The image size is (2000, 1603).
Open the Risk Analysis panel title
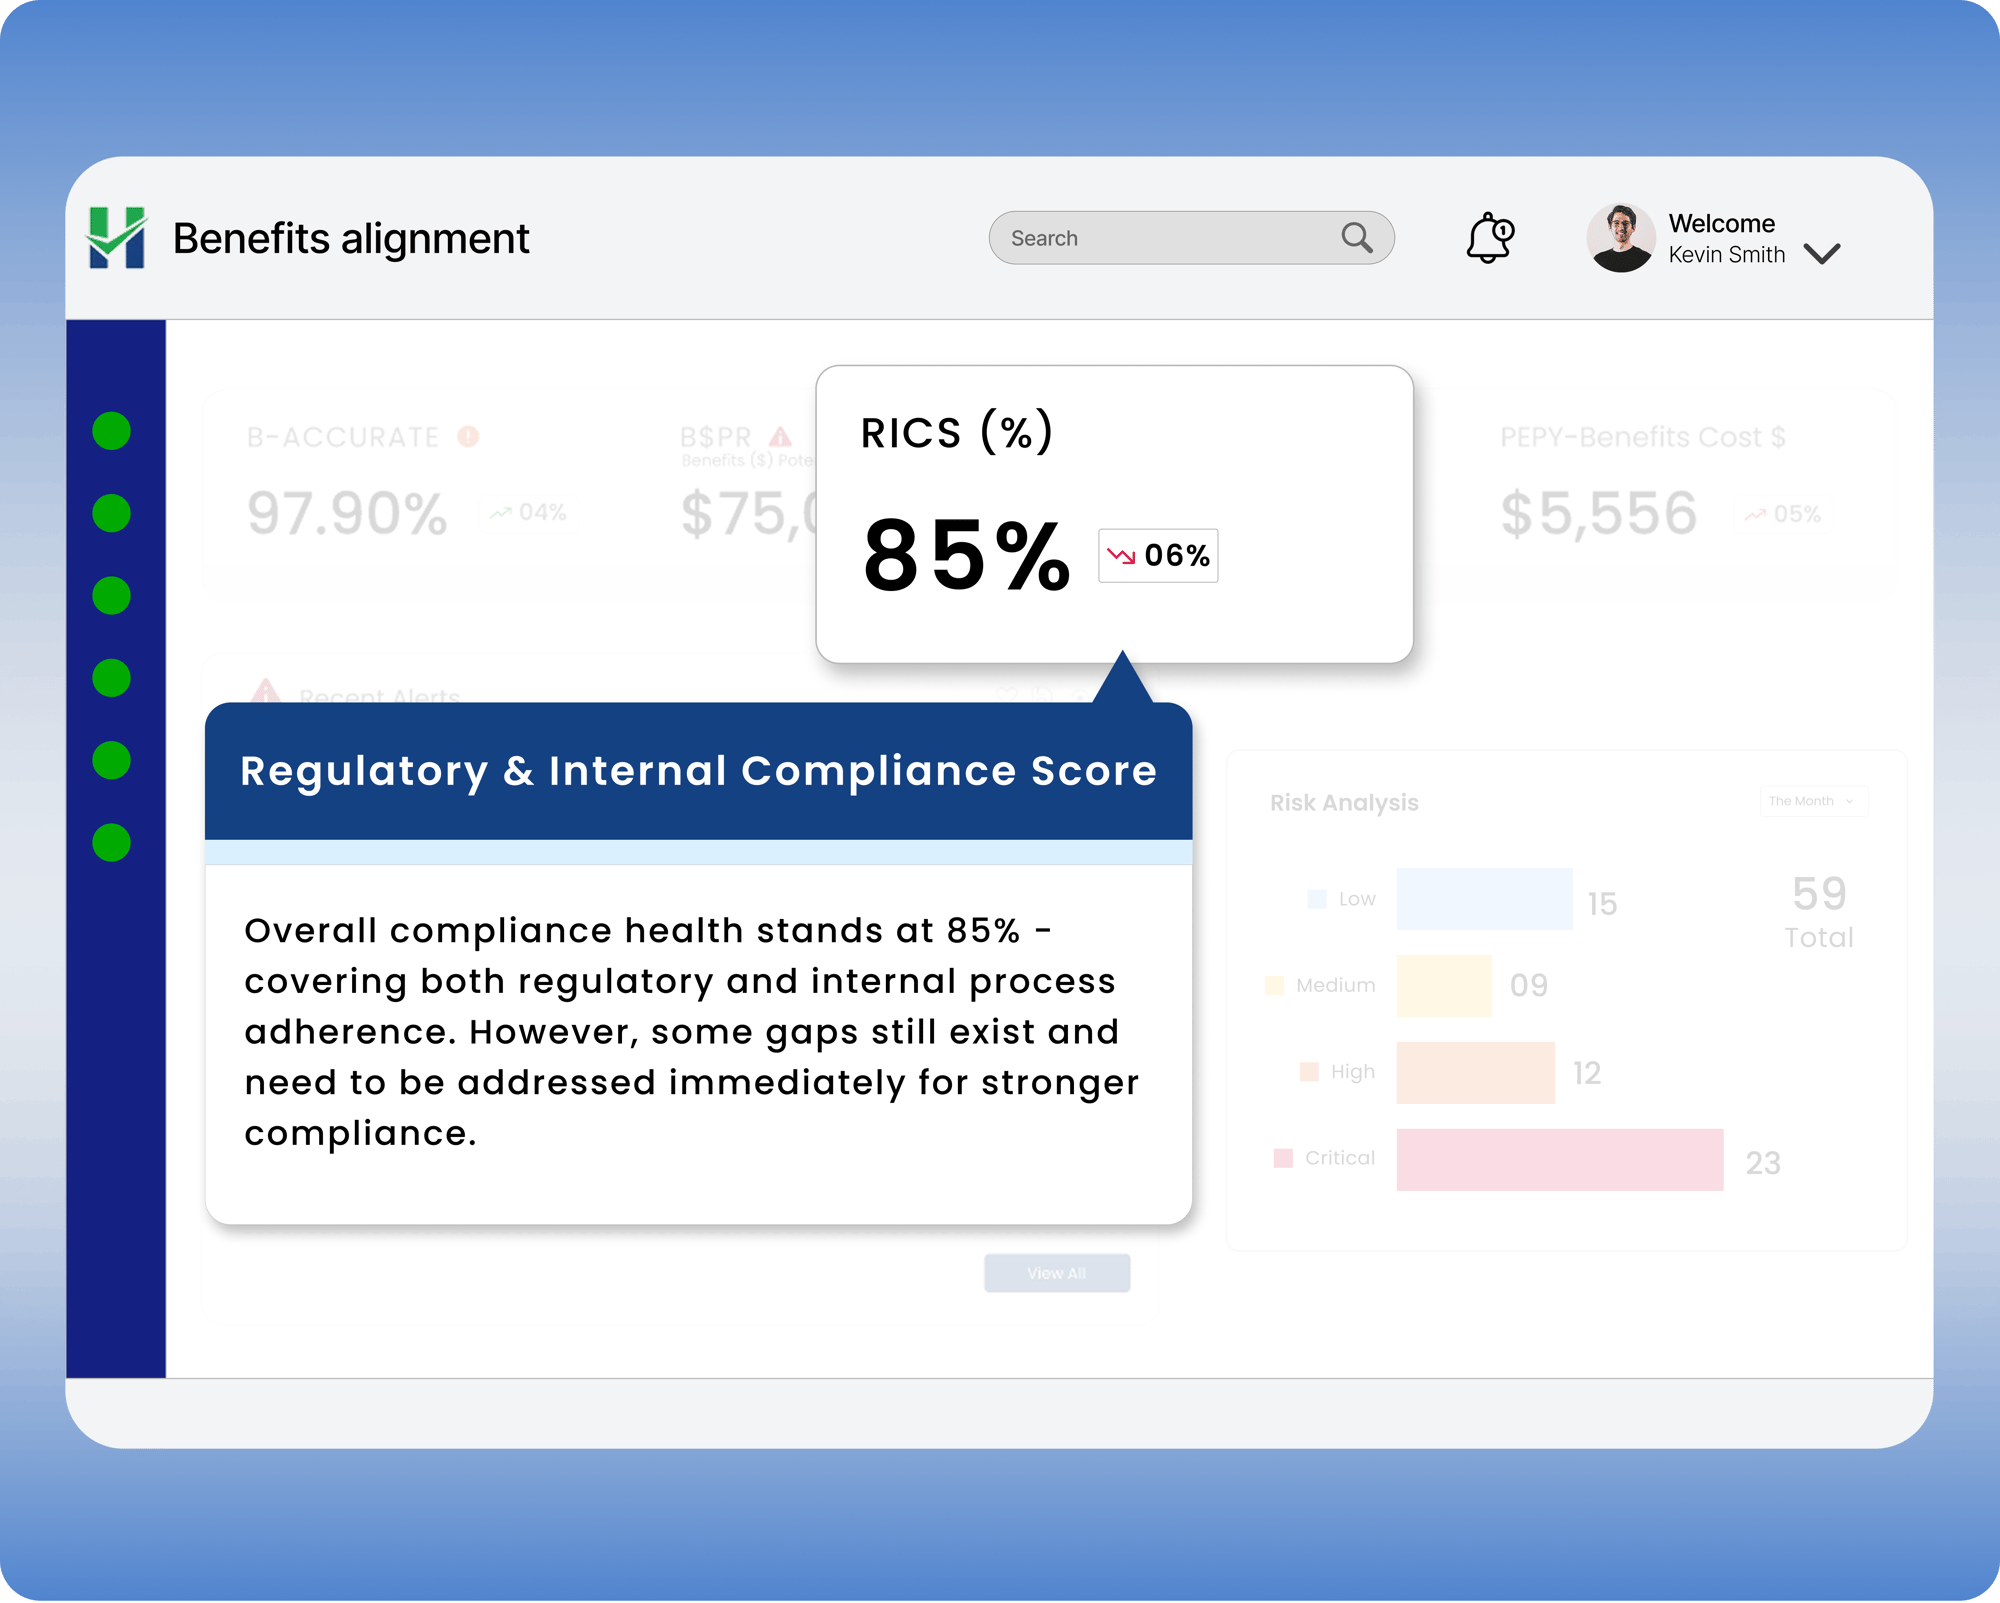tap(1343, 802)
